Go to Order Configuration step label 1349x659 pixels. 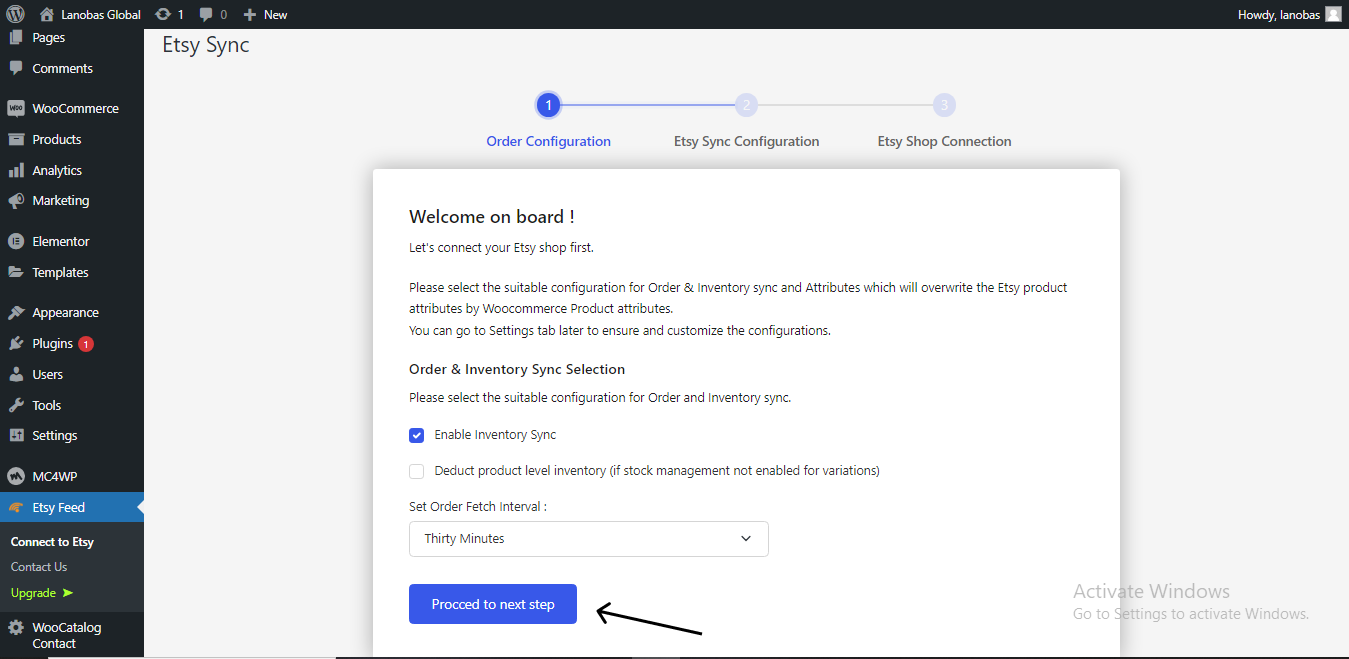tap(548, 141)
